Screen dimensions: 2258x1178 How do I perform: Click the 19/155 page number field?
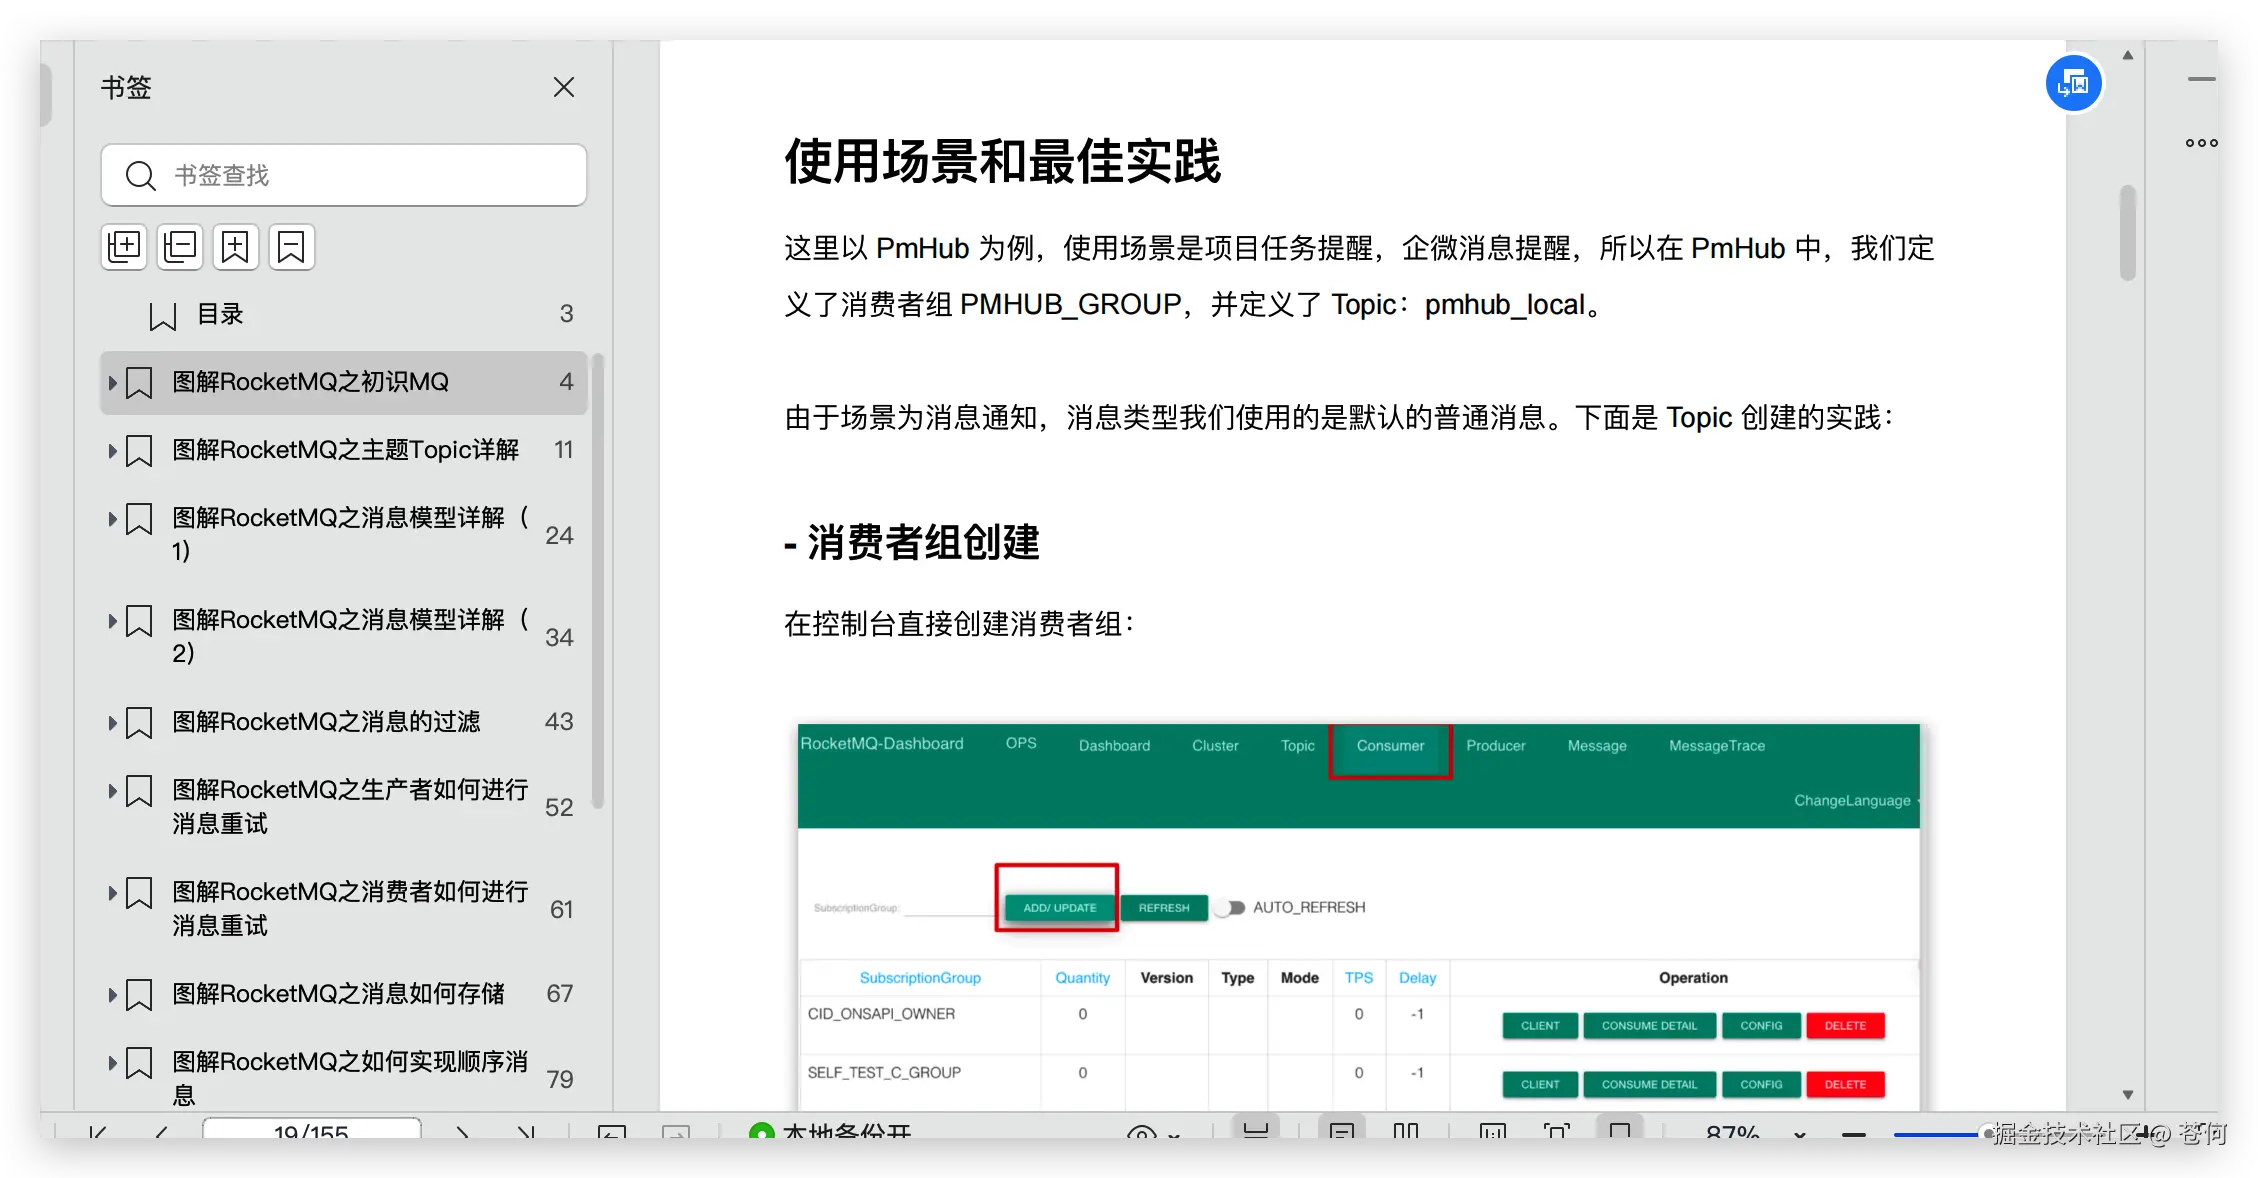312,1129
